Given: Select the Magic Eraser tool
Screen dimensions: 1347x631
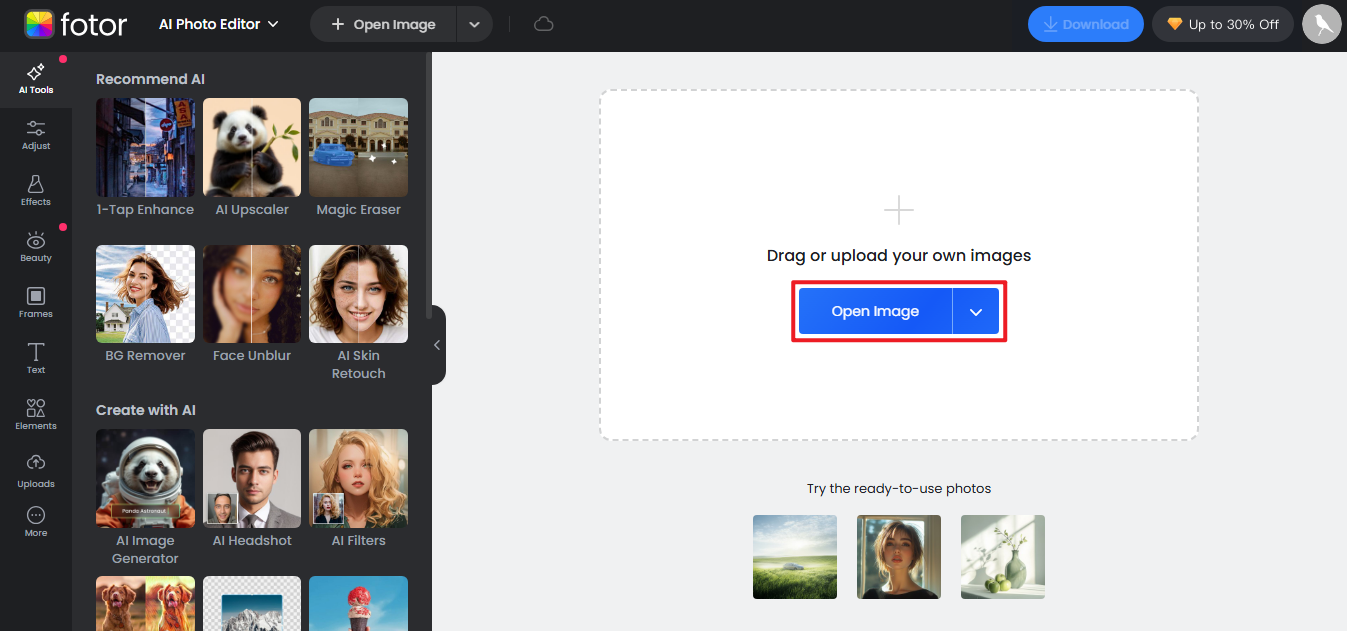Looking at the screenshot, I should tap(358, 158).
